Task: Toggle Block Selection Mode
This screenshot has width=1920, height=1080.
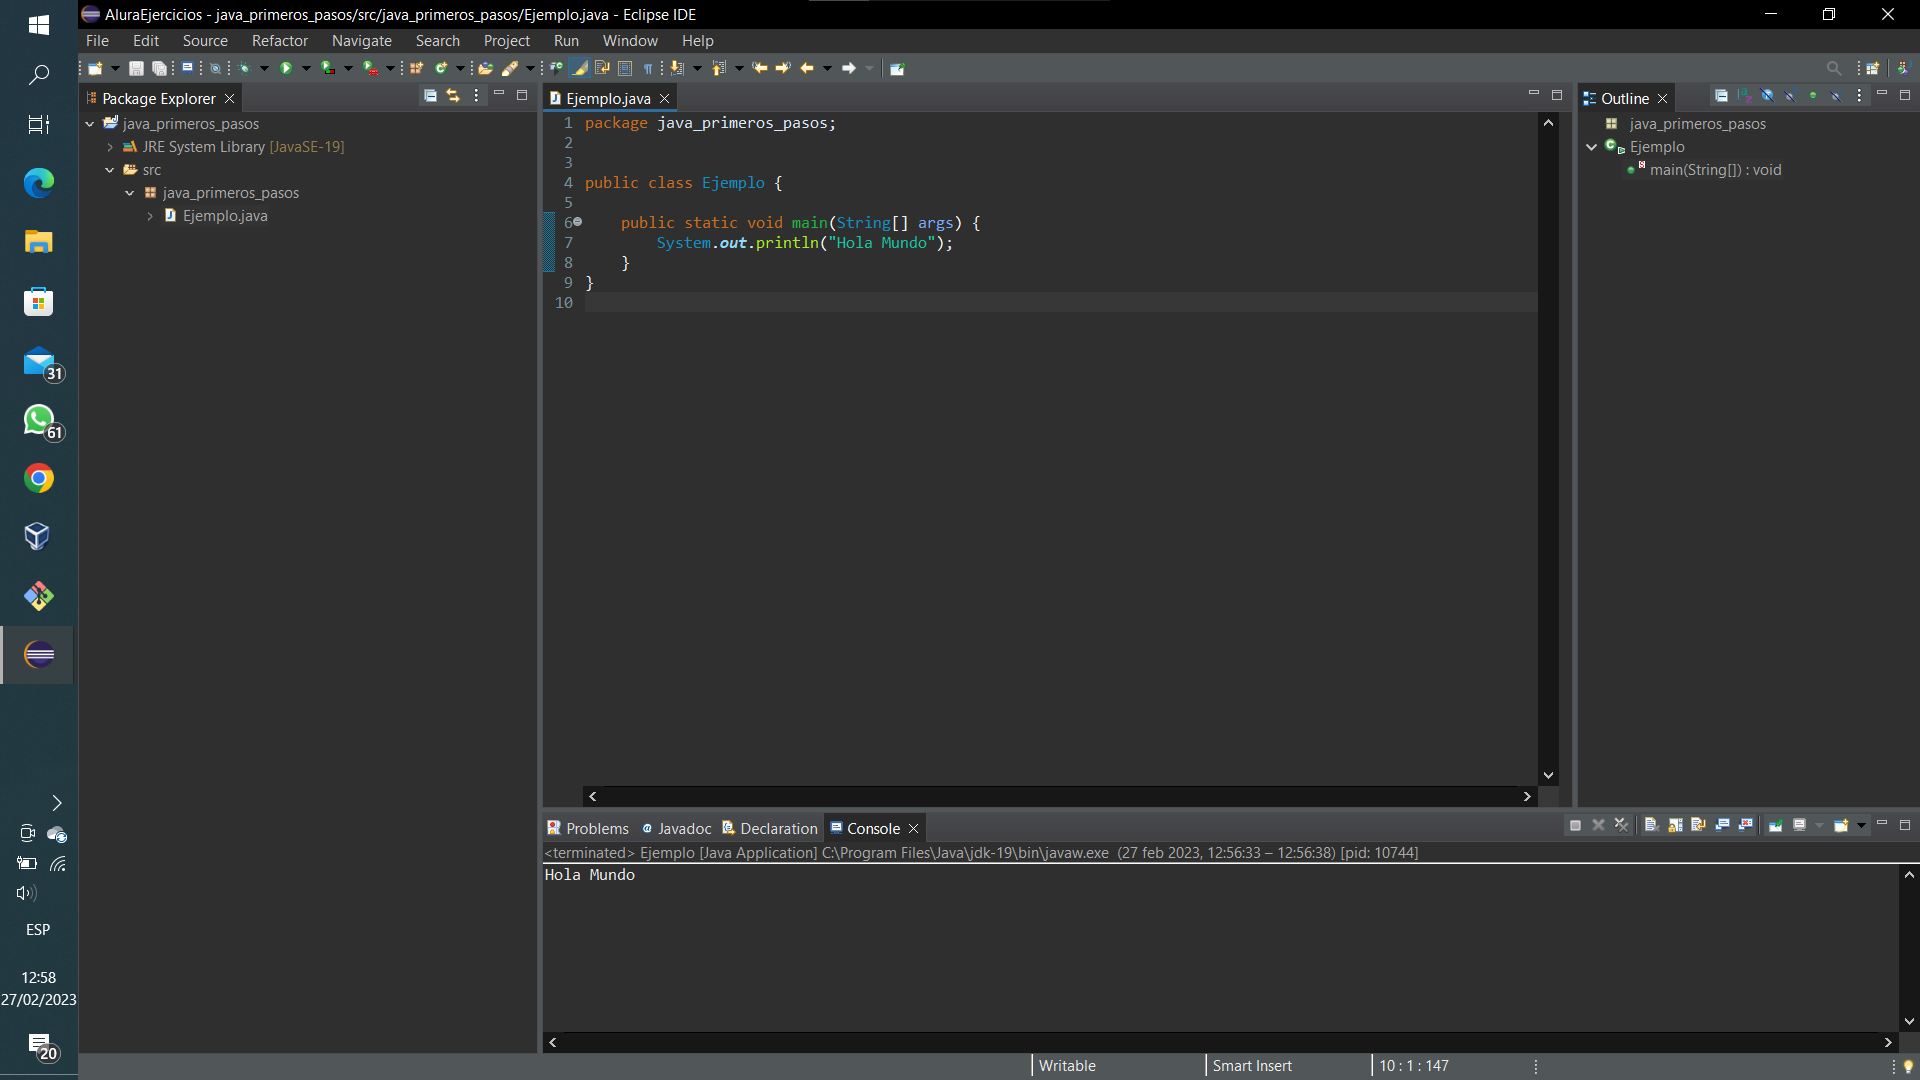Action: point(625,68)
